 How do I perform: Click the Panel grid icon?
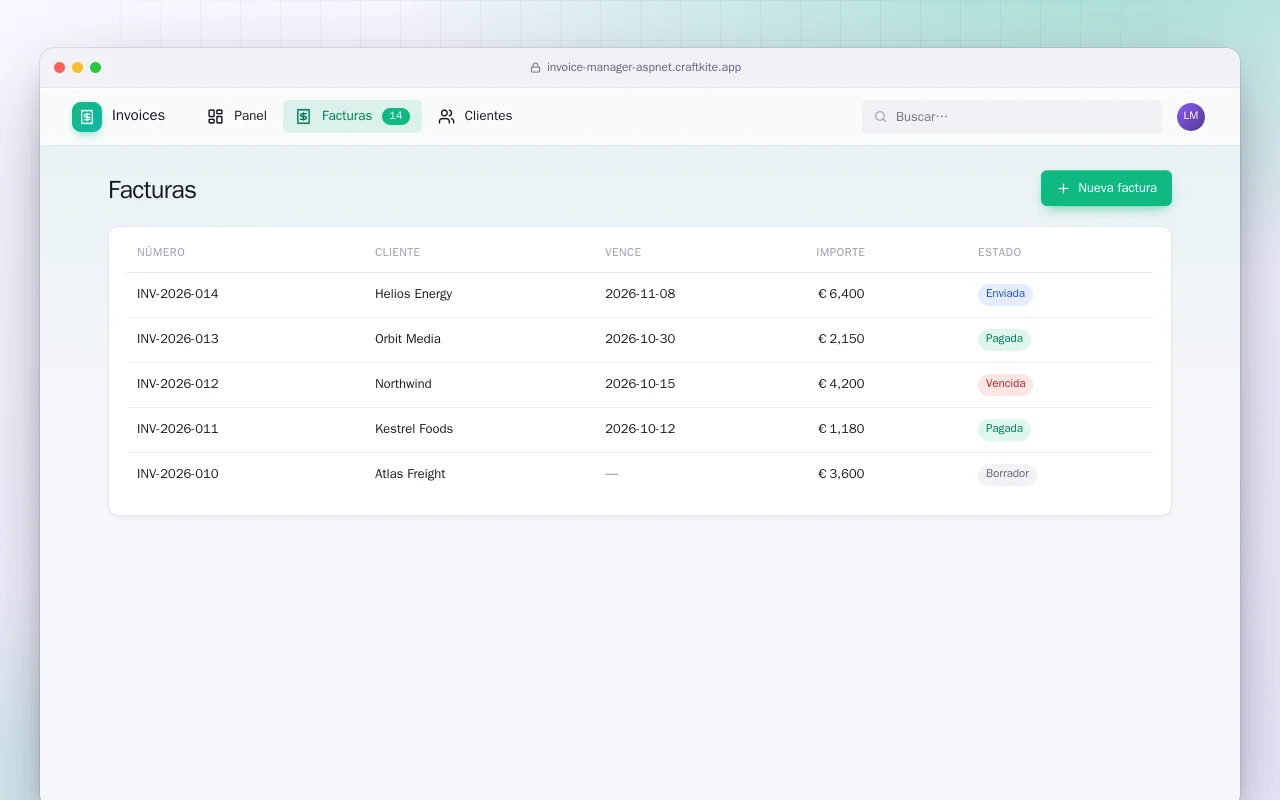pos(215,116)
